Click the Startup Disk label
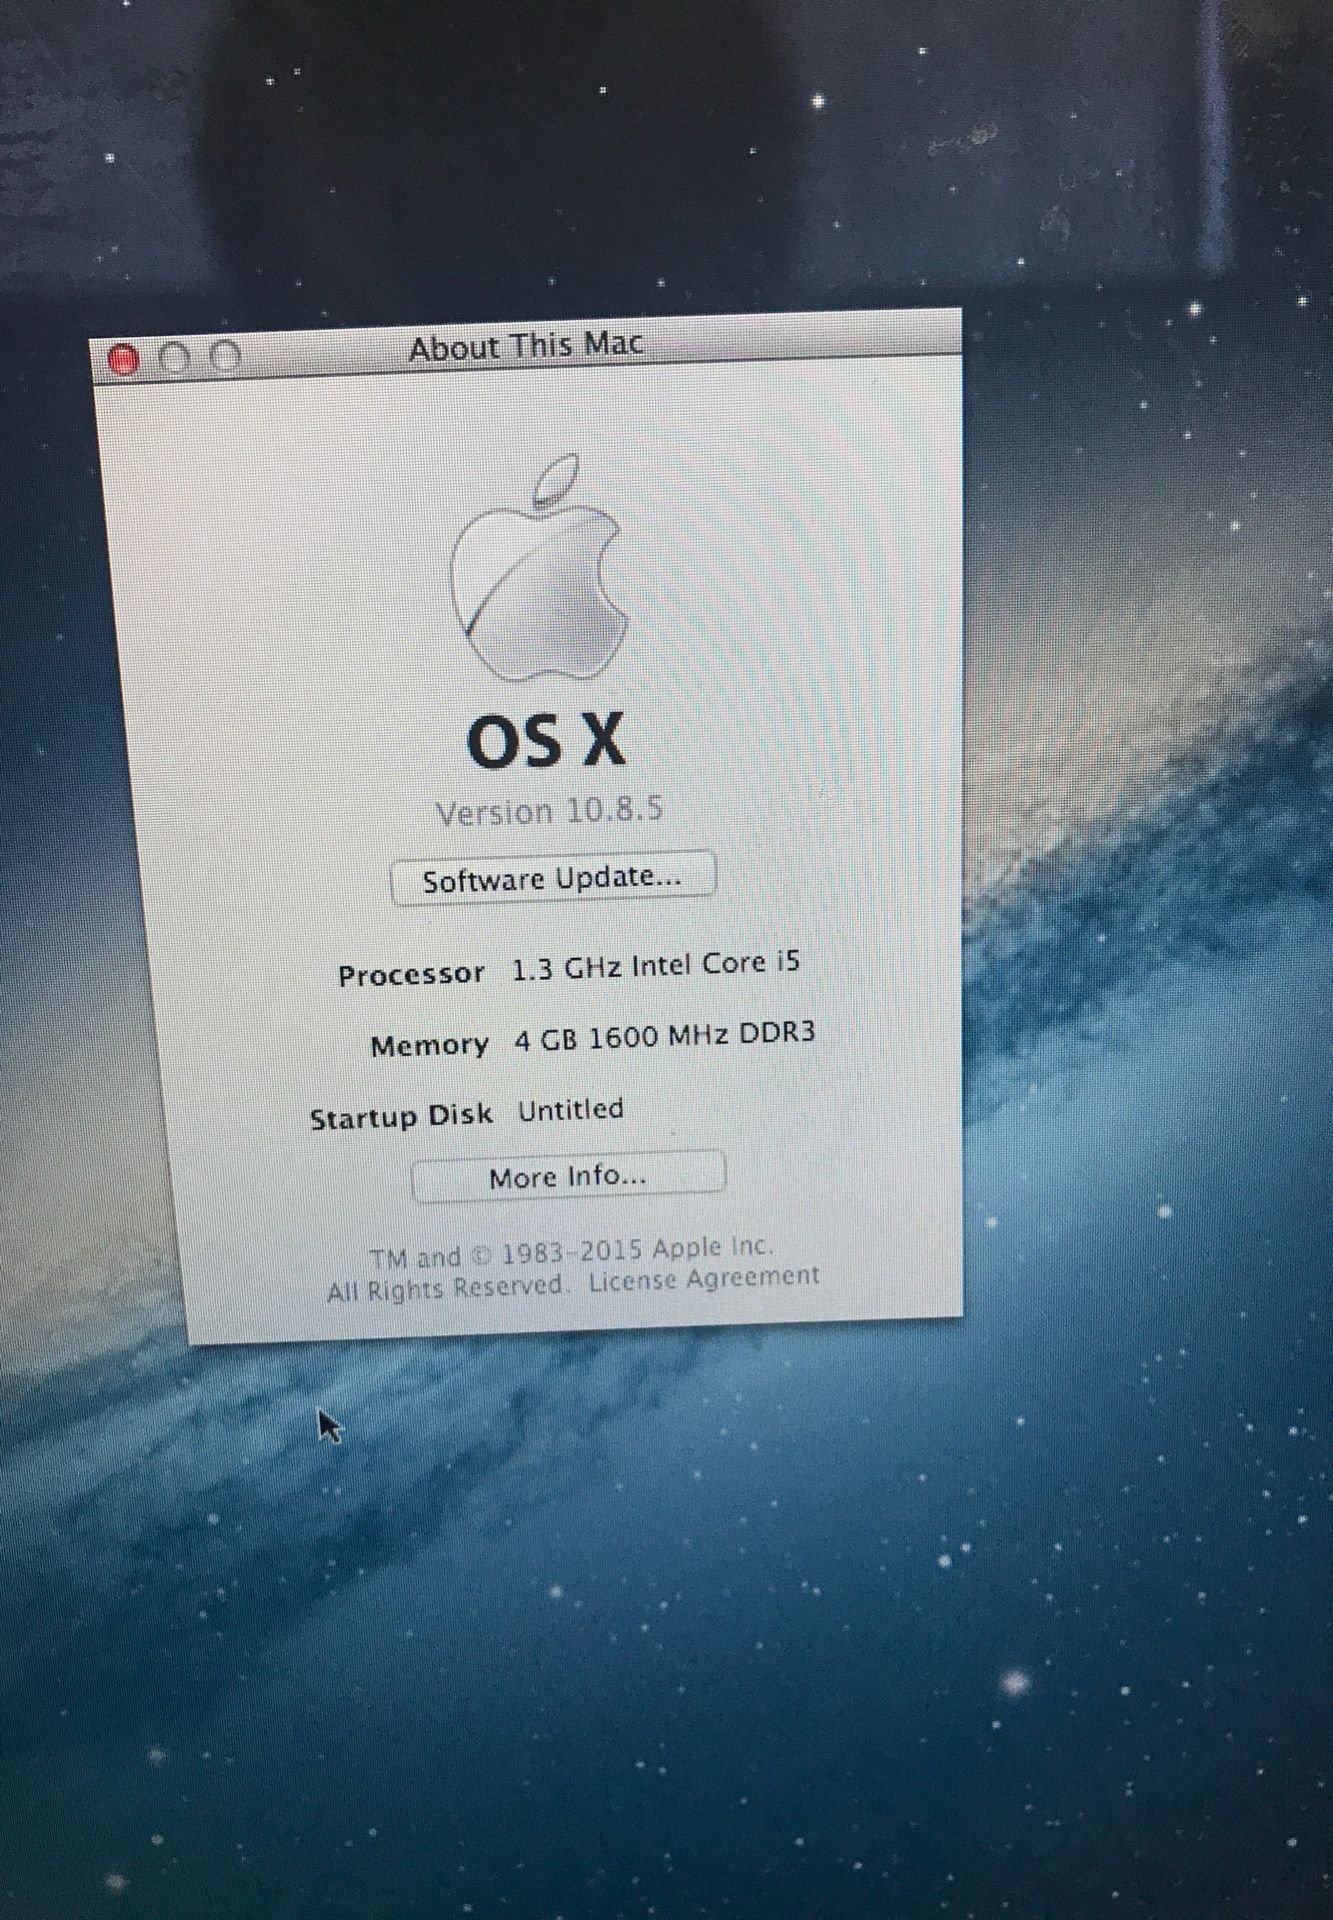Viewport: 1333px width, 1920px height. (401, 1116)
